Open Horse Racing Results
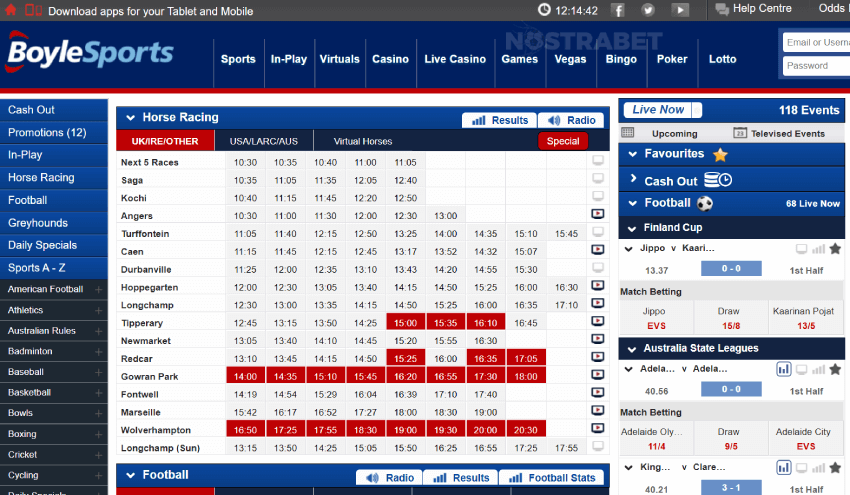The width and height of the screenshot is (850, 495). (499, 120)
